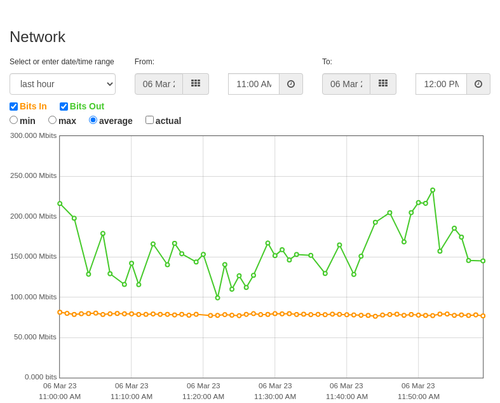Click the '250.000 Mbits' axis label
Screen dimensions: 500x403
pos(33,176)
